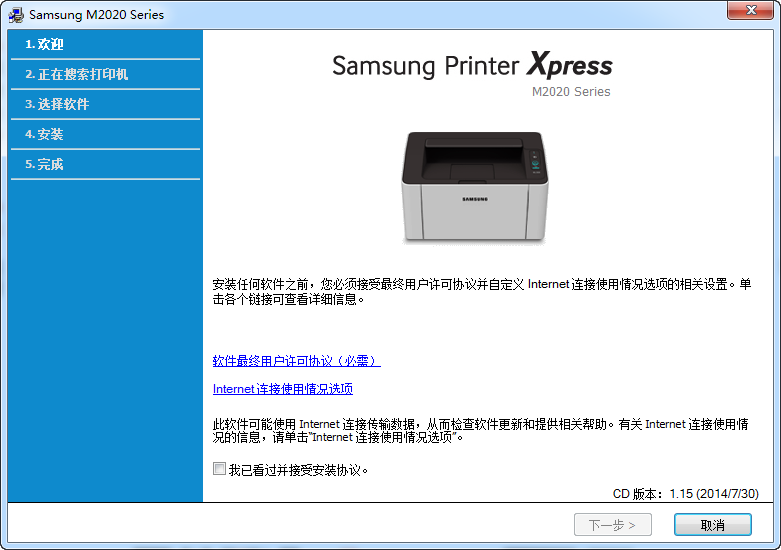The image size is (781, 550).
Task: Click the paragraph starting with 此软件可能使用 Internet
Action: [x=481, y=431]
